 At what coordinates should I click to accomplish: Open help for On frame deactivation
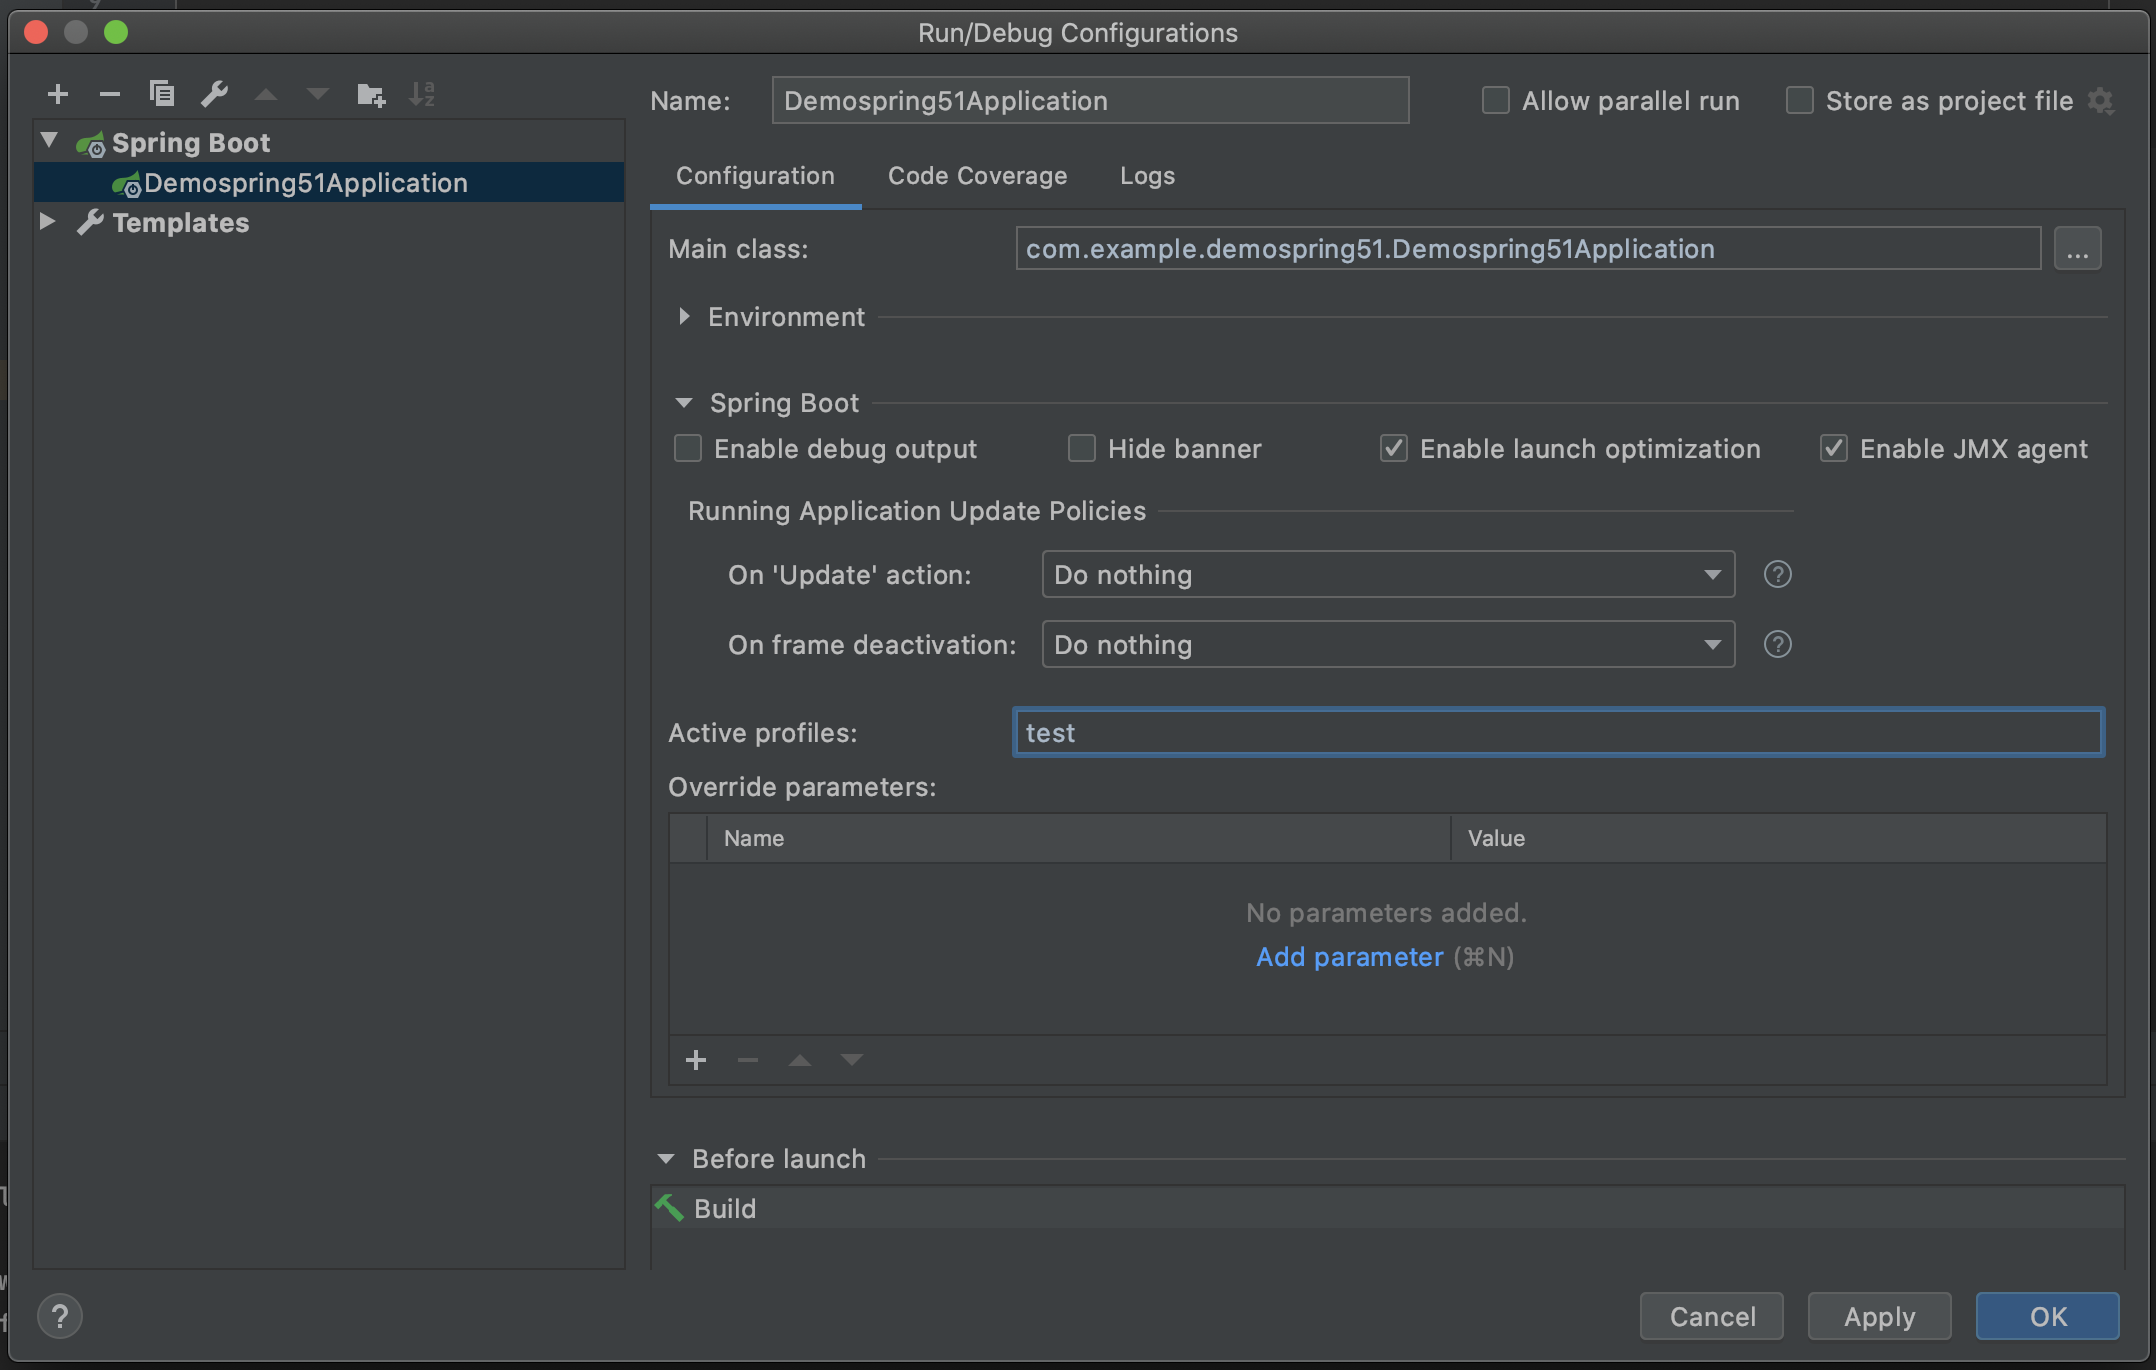(x=1777, y=645)
